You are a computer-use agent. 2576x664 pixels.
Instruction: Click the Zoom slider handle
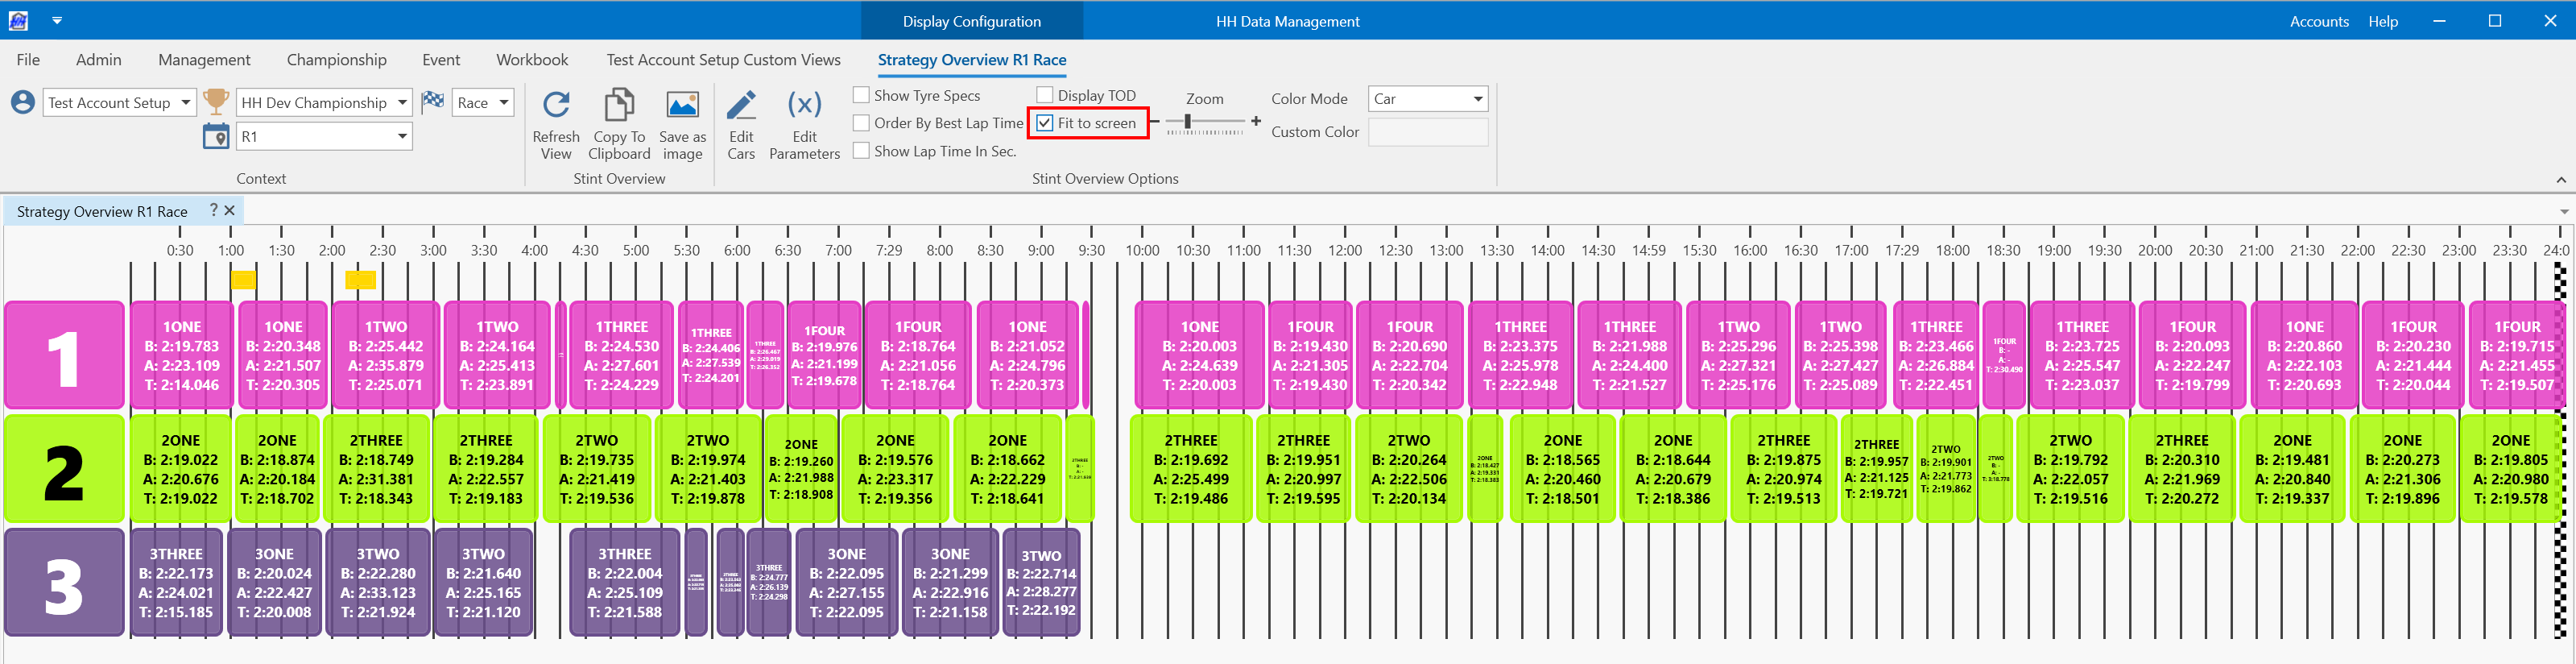pyautogui.click(x=1187, y=121)
